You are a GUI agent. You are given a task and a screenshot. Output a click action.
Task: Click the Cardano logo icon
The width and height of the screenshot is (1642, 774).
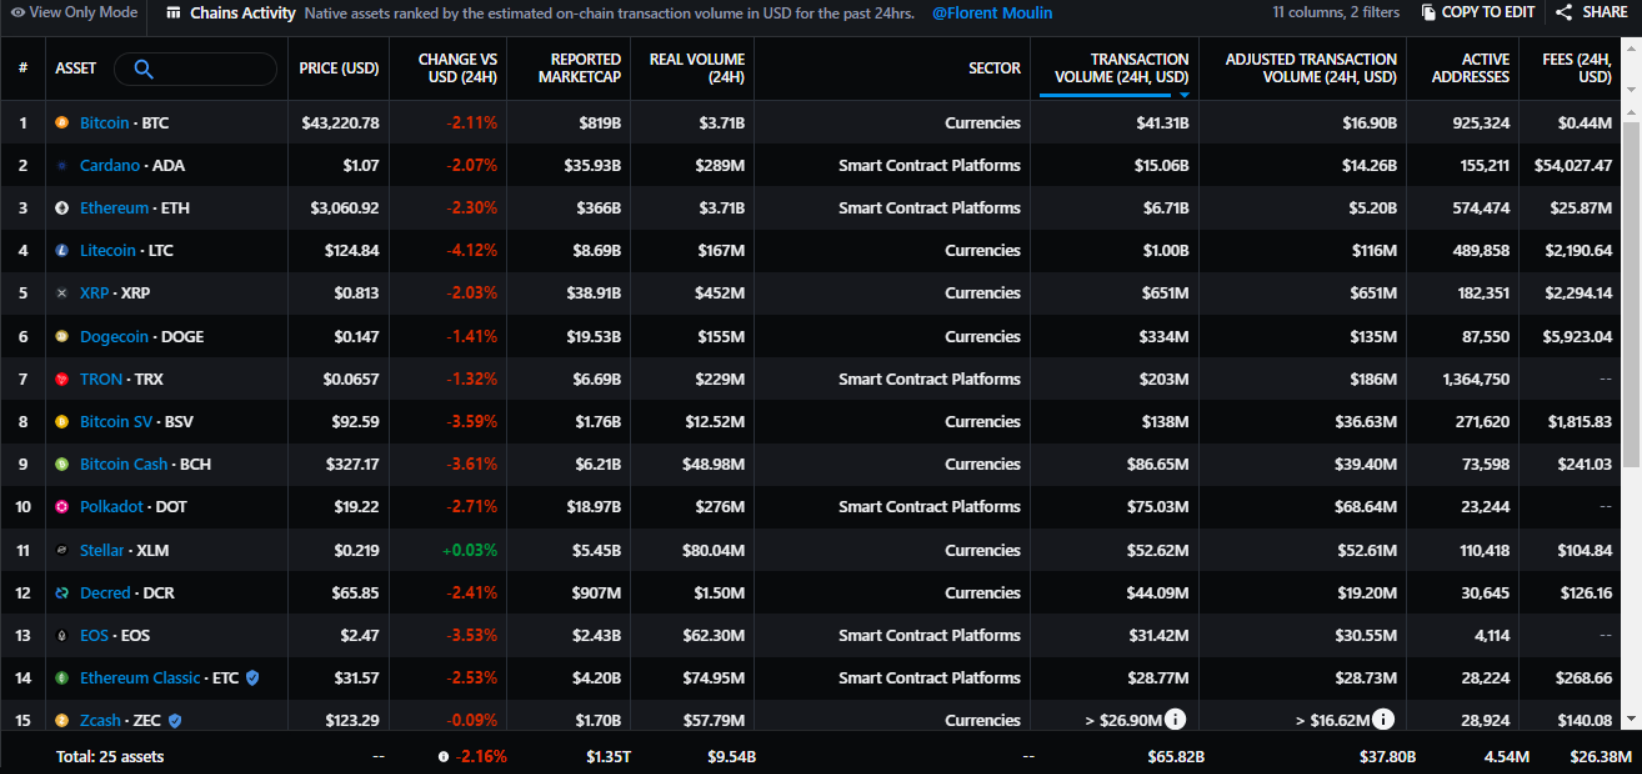pos(62,166)
